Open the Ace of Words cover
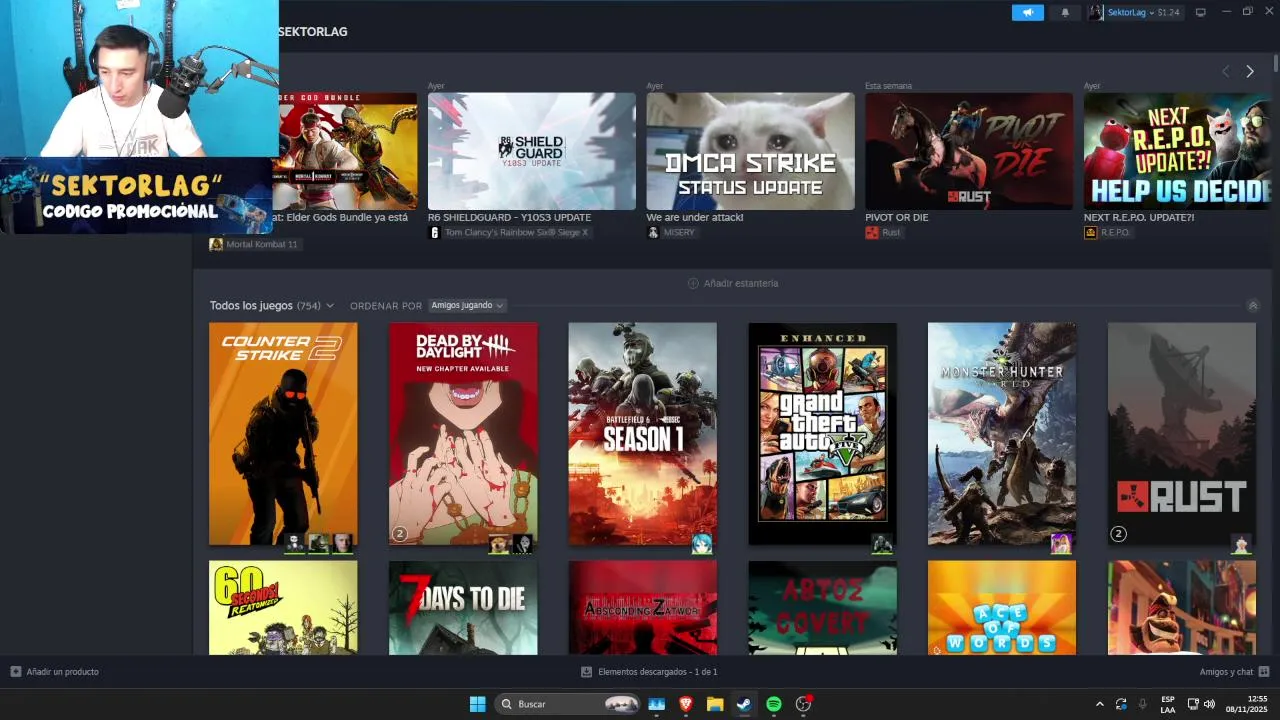1280x720 pixels. [1002, 607]
